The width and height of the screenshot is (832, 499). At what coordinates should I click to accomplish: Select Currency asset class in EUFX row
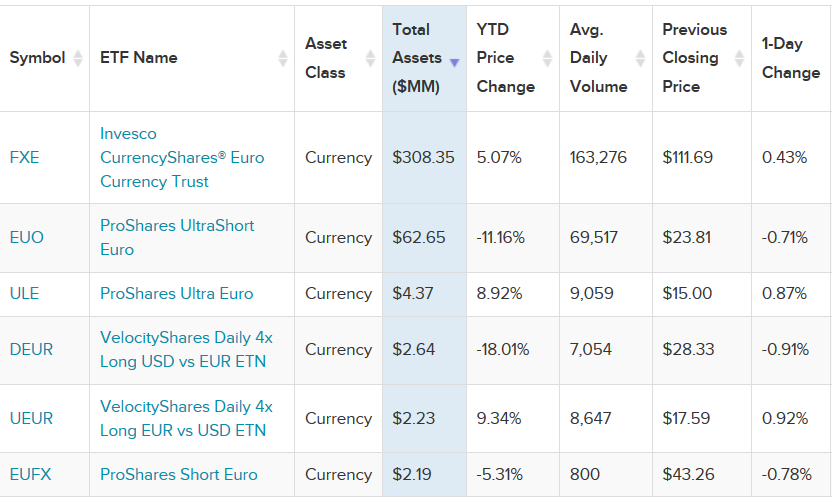click(x=339, y=474)
